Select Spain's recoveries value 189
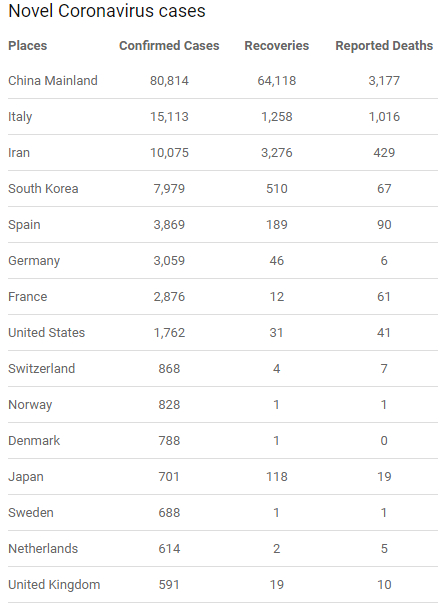Image resolution: width=445 pixels, height=608 pixels. tap(277, 225)
